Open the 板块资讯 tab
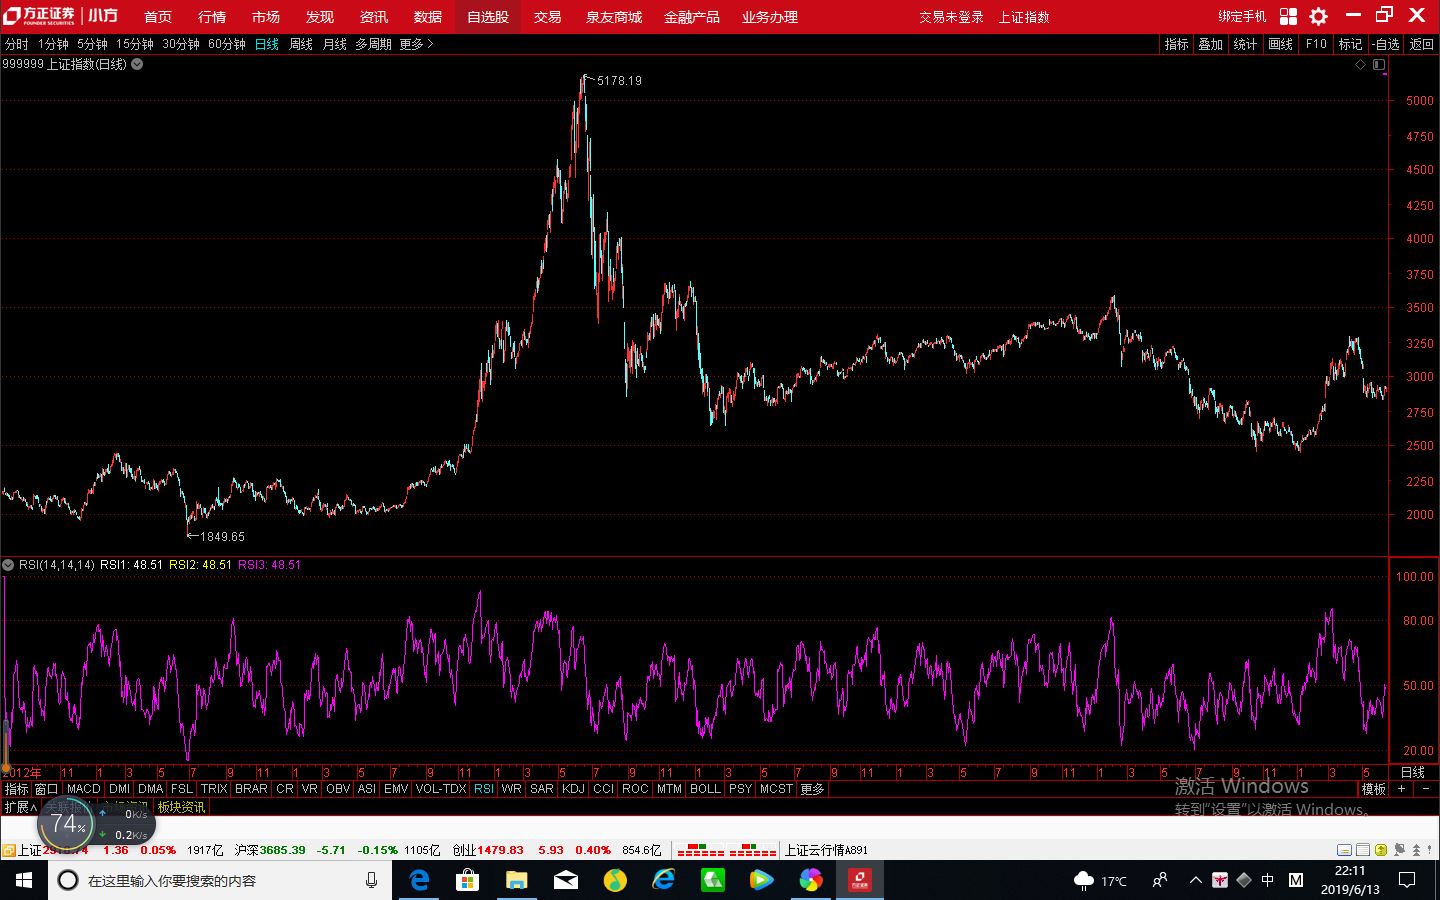 (x=181, y=807)
